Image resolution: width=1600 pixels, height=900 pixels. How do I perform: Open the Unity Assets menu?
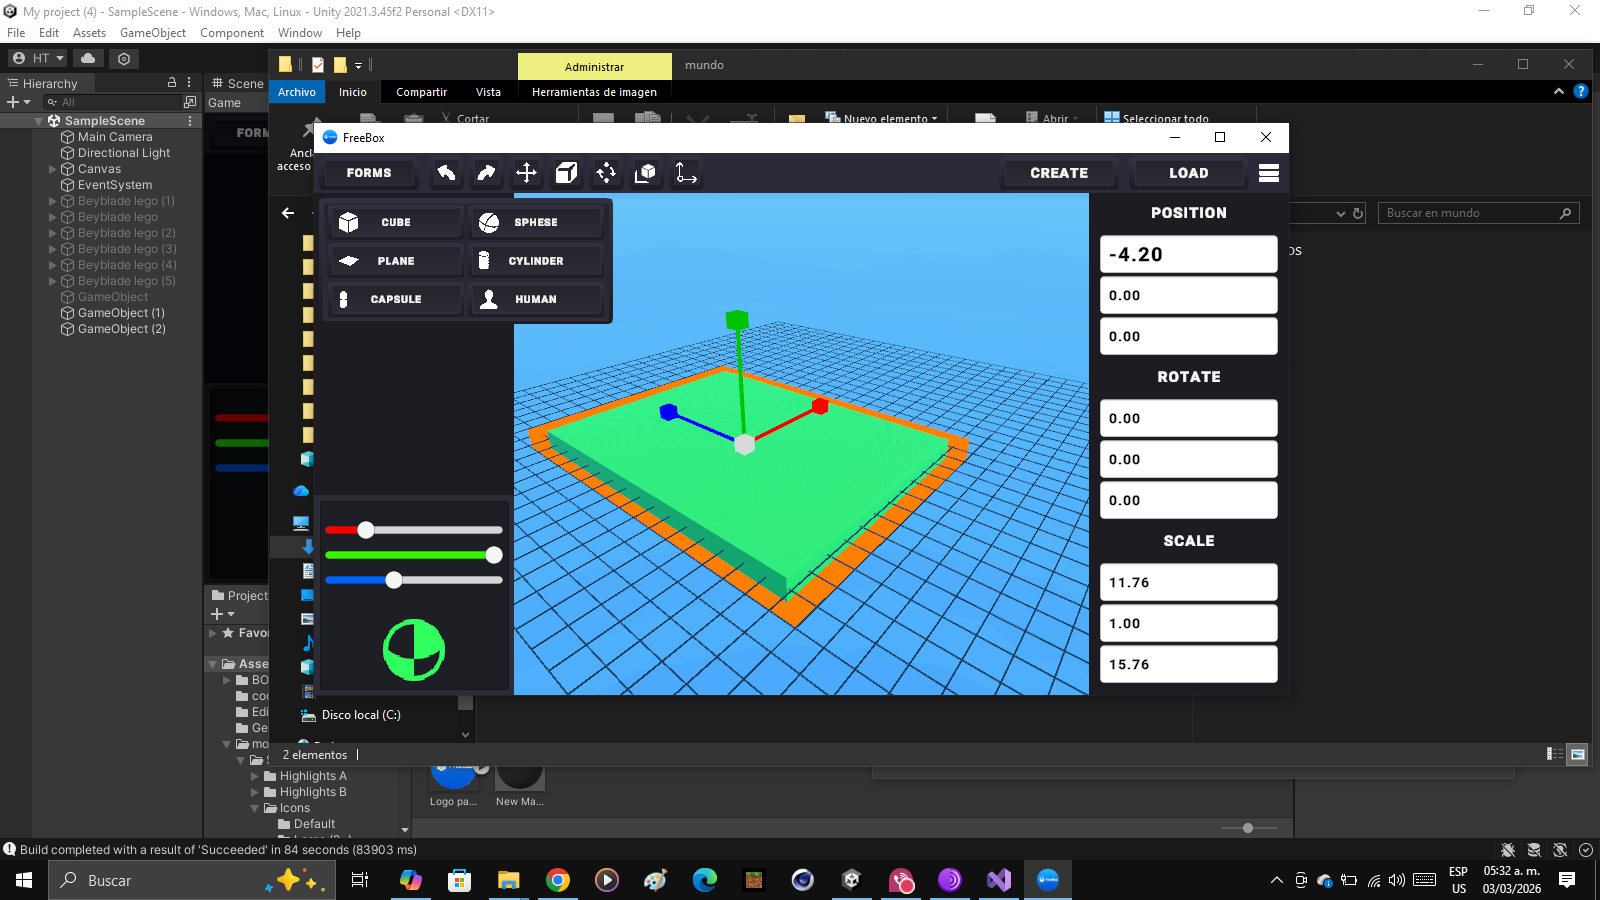pyautogui.click(x=89, y=33)
